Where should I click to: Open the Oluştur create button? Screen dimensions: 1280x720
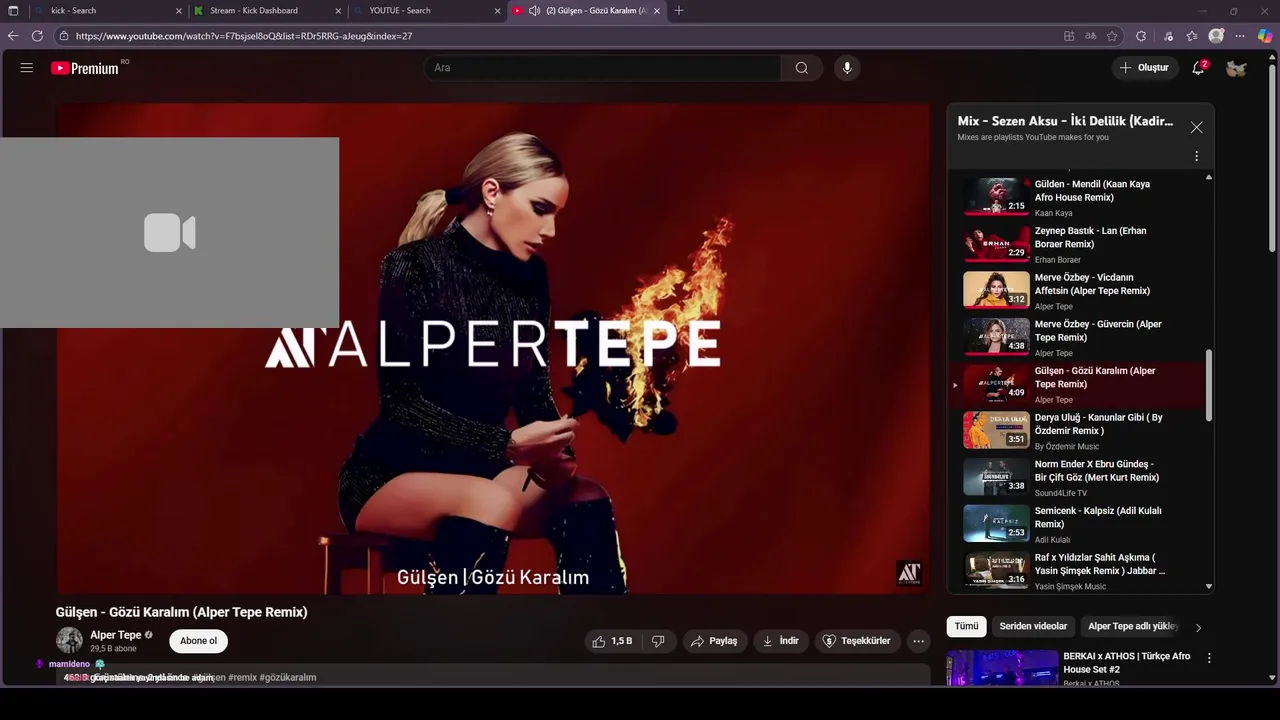(1144, 68)
